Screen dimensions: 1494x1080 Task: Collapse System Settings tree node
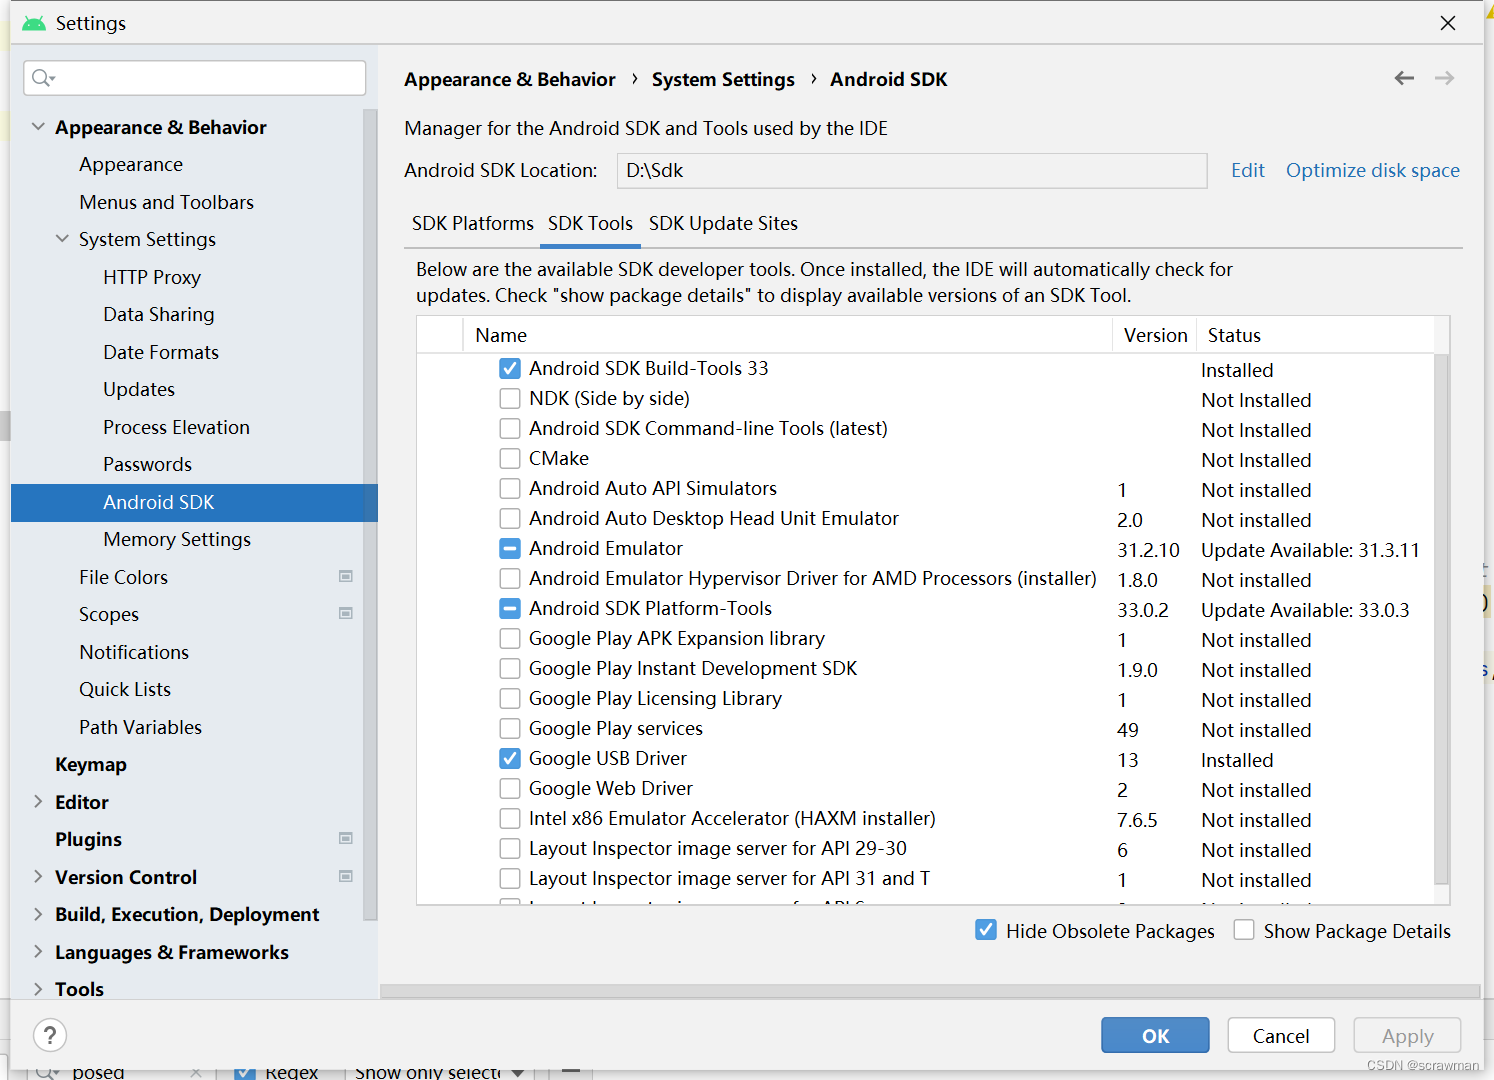click(x=62, y=239)
